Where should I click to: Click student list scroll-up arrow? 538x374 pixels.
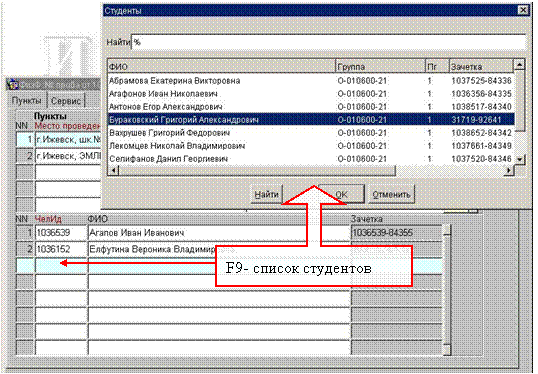519,65
